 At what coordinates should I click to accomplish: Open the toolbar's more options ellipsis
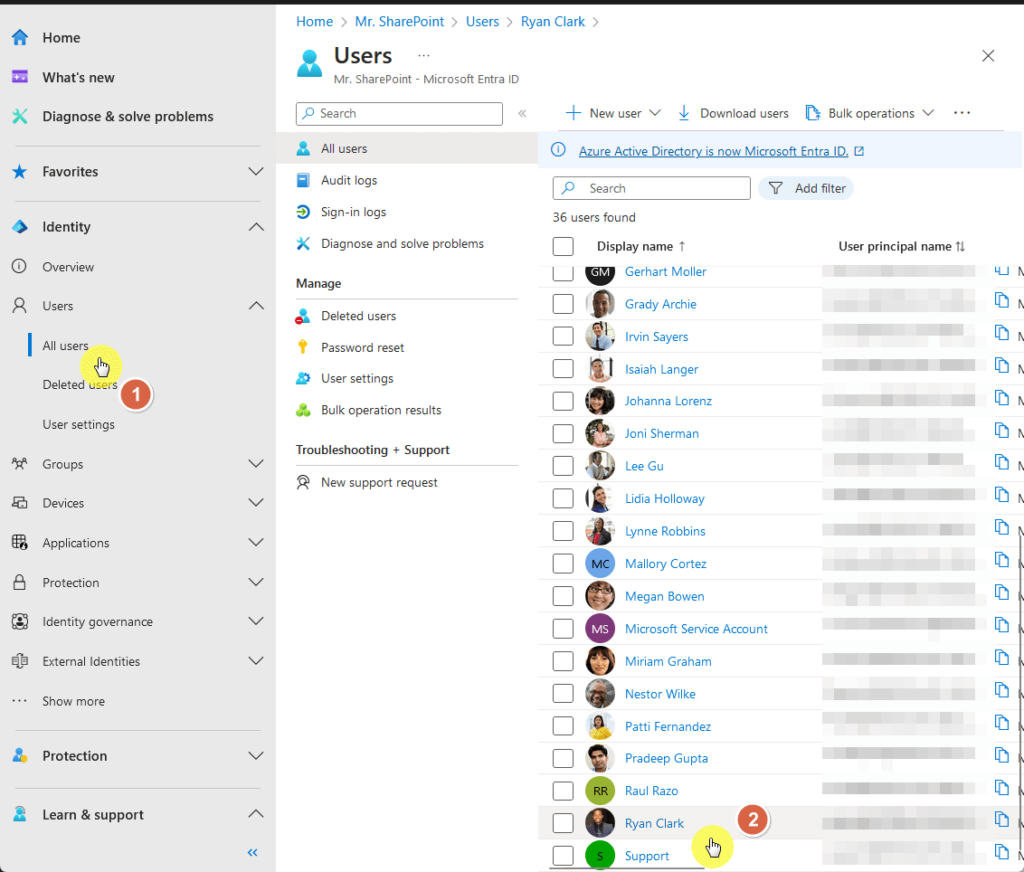click(961, 113)
